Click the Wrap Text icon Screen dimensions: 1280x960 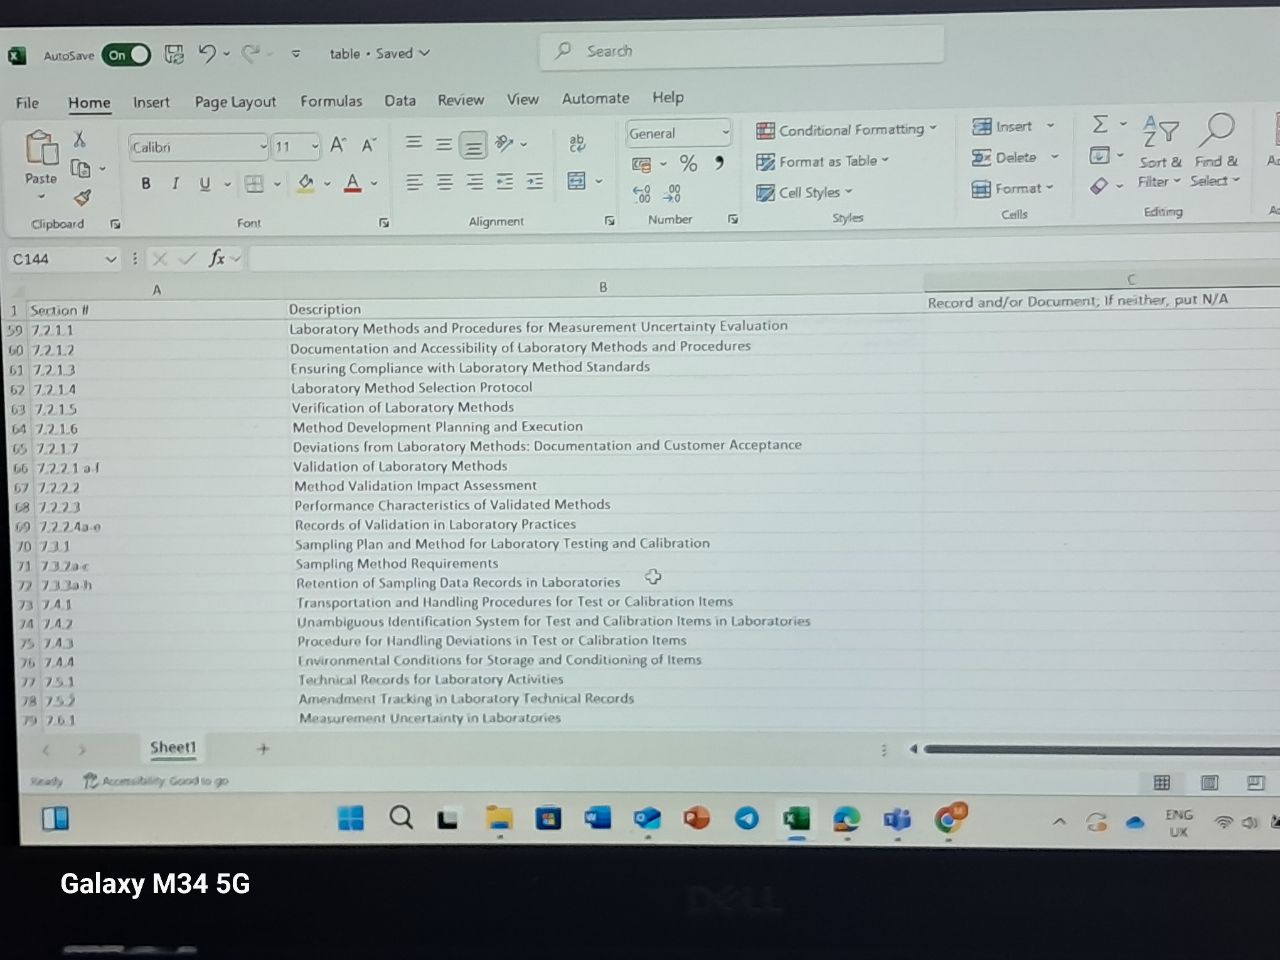(x=576, y=144)
